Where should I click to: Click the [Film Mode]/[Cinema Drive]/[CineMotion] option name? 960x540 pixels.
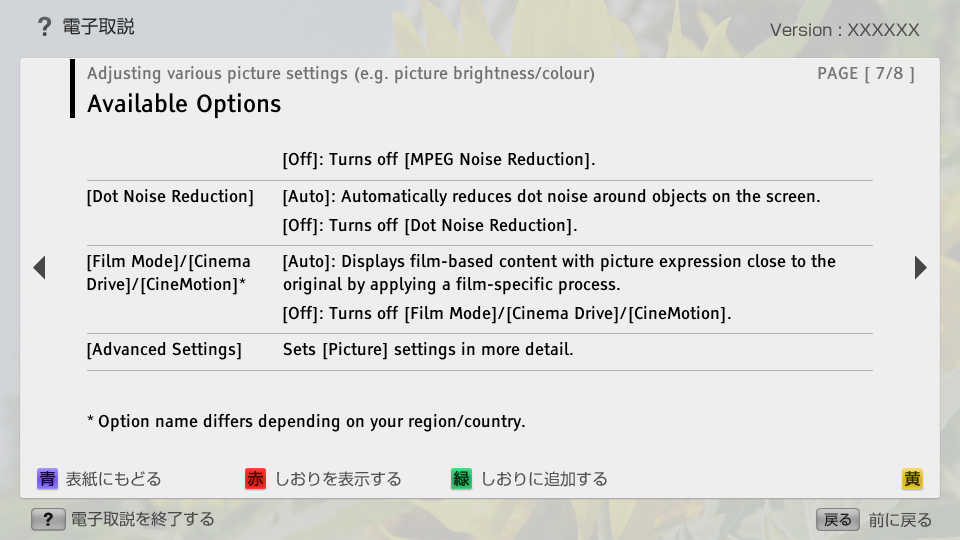point(168,273)
